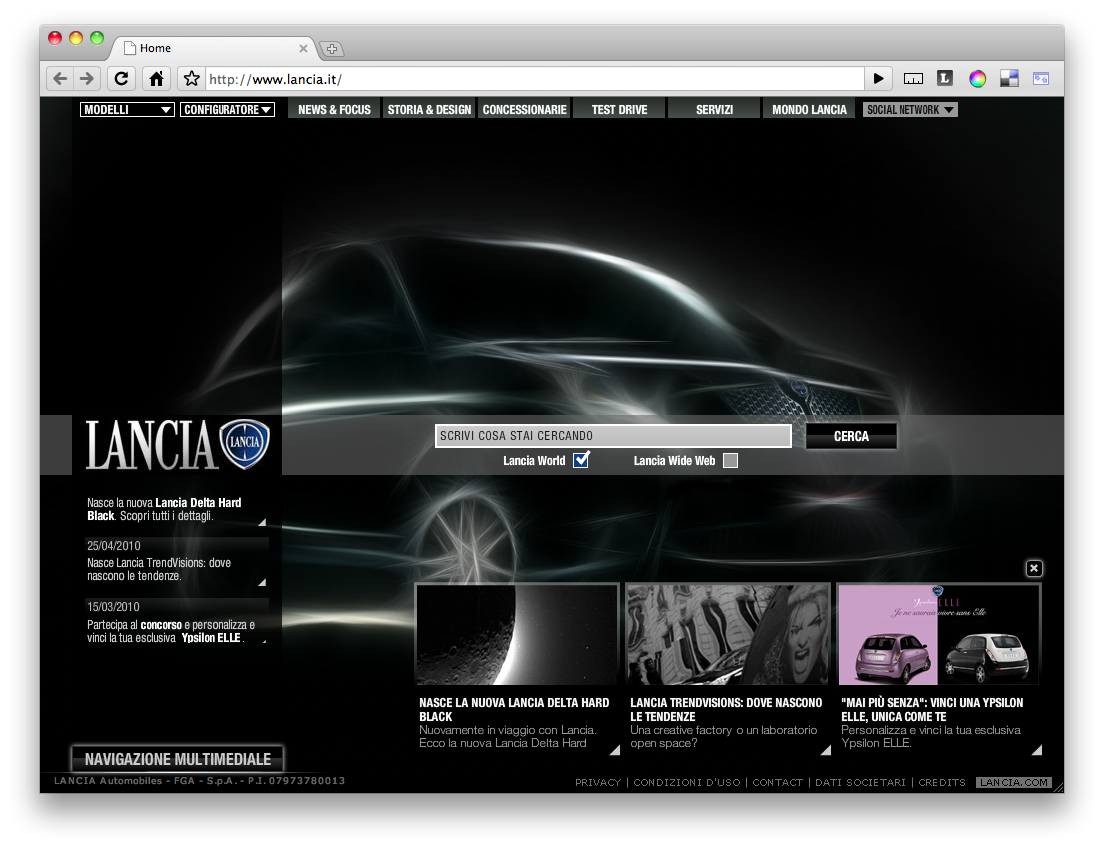Screen dimensions: 1104x848
Task: Open the browser home page icon
Action: 156,79
